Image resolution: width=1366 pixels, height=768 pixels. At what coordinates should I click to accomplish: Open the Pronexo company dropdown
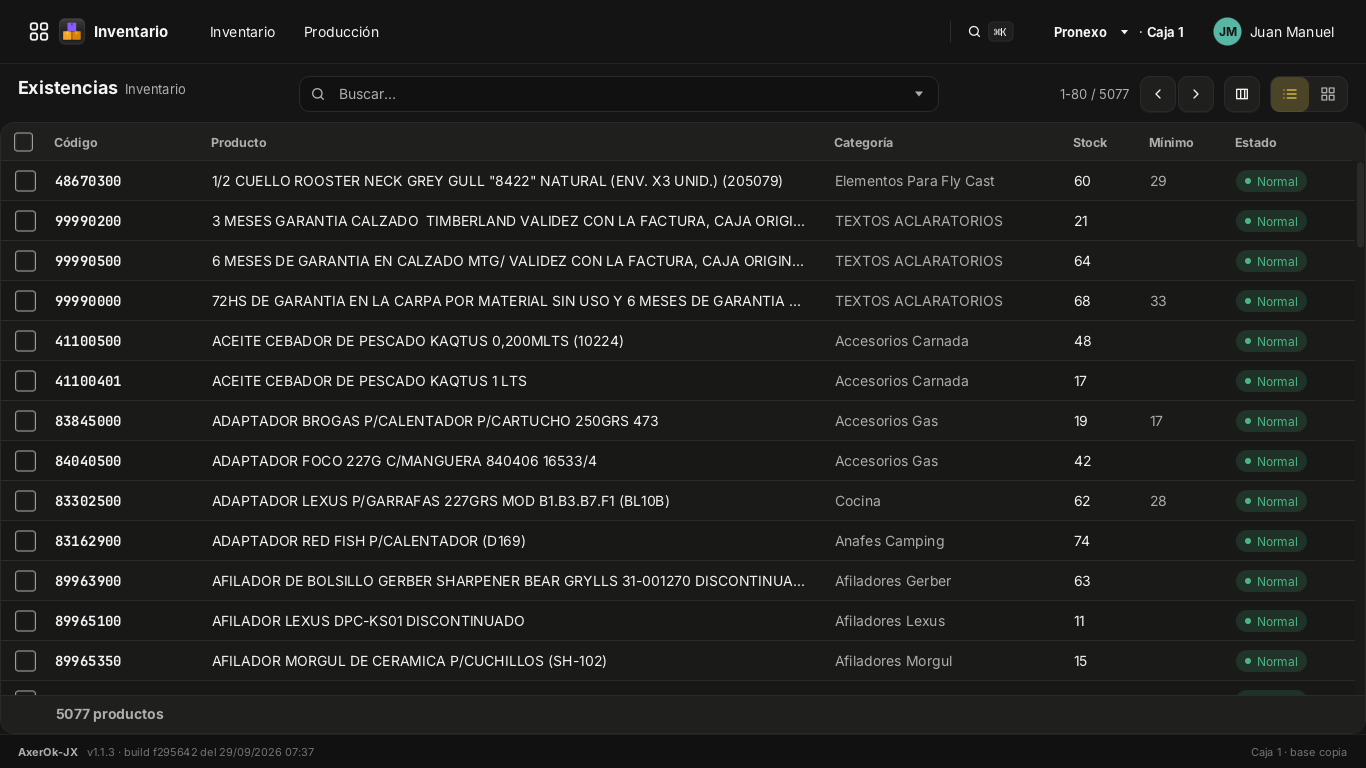point(1091,32)
